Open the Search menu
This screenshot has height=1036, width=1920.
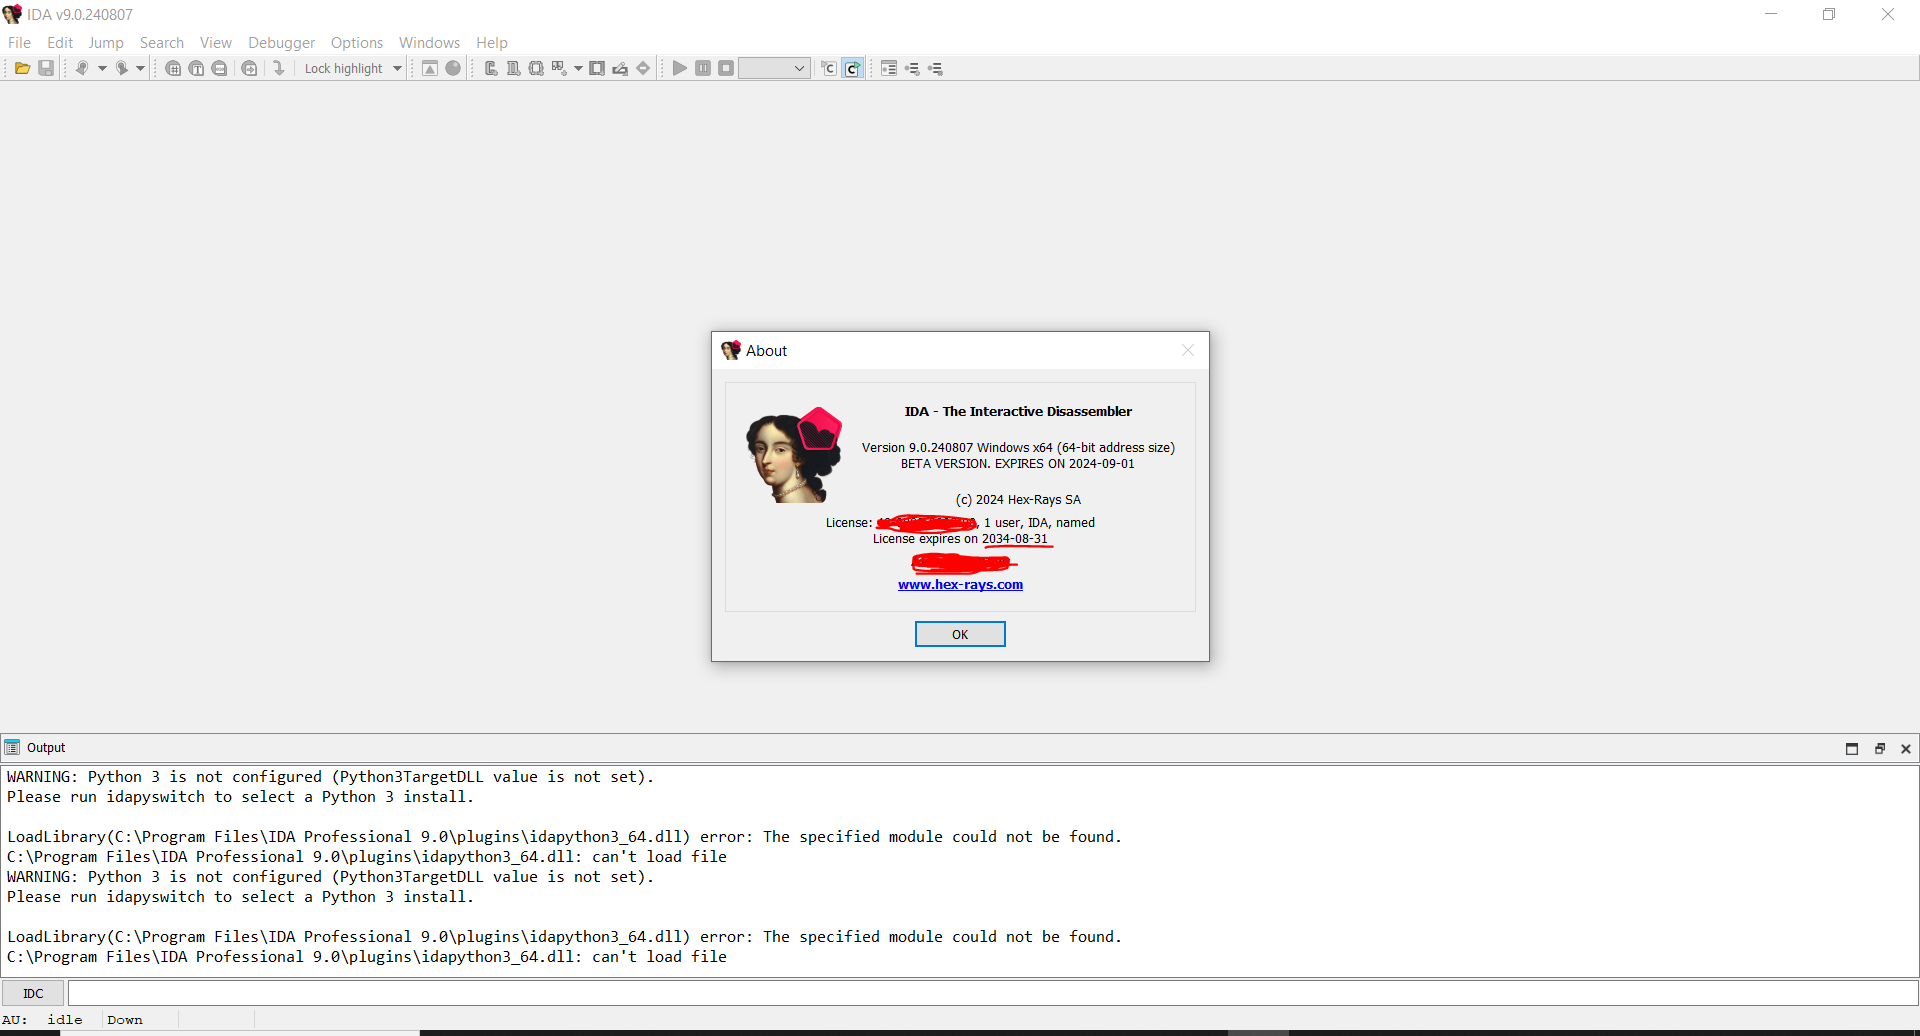pyautogui.click(x=162, y=42)
